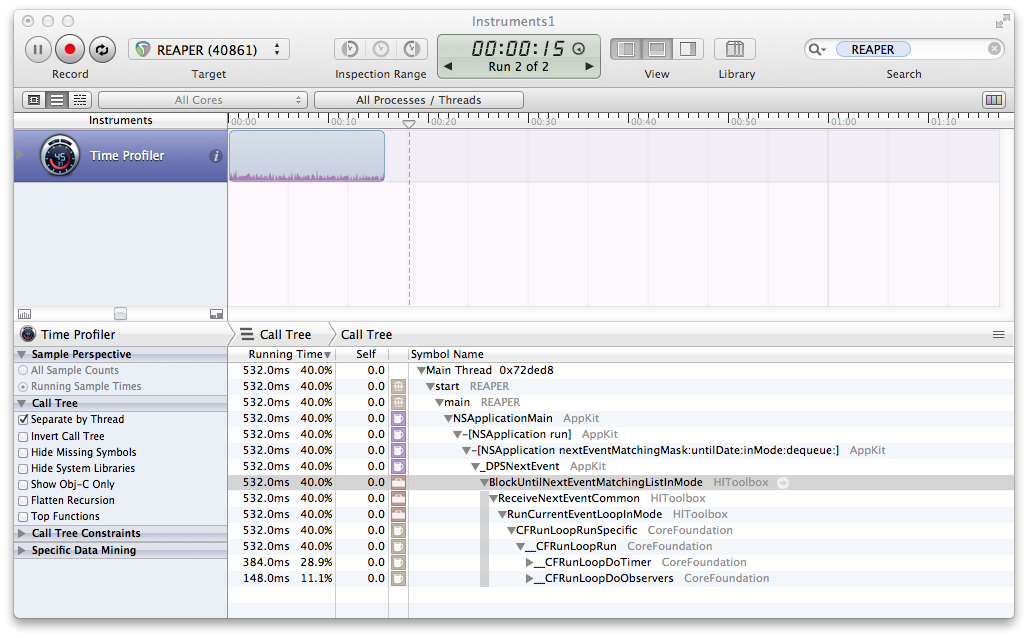Click the Time Profiler instrument info icon
Image resolution: width=1028 pixels, height=638 pixels.
[x=215, y=156]
